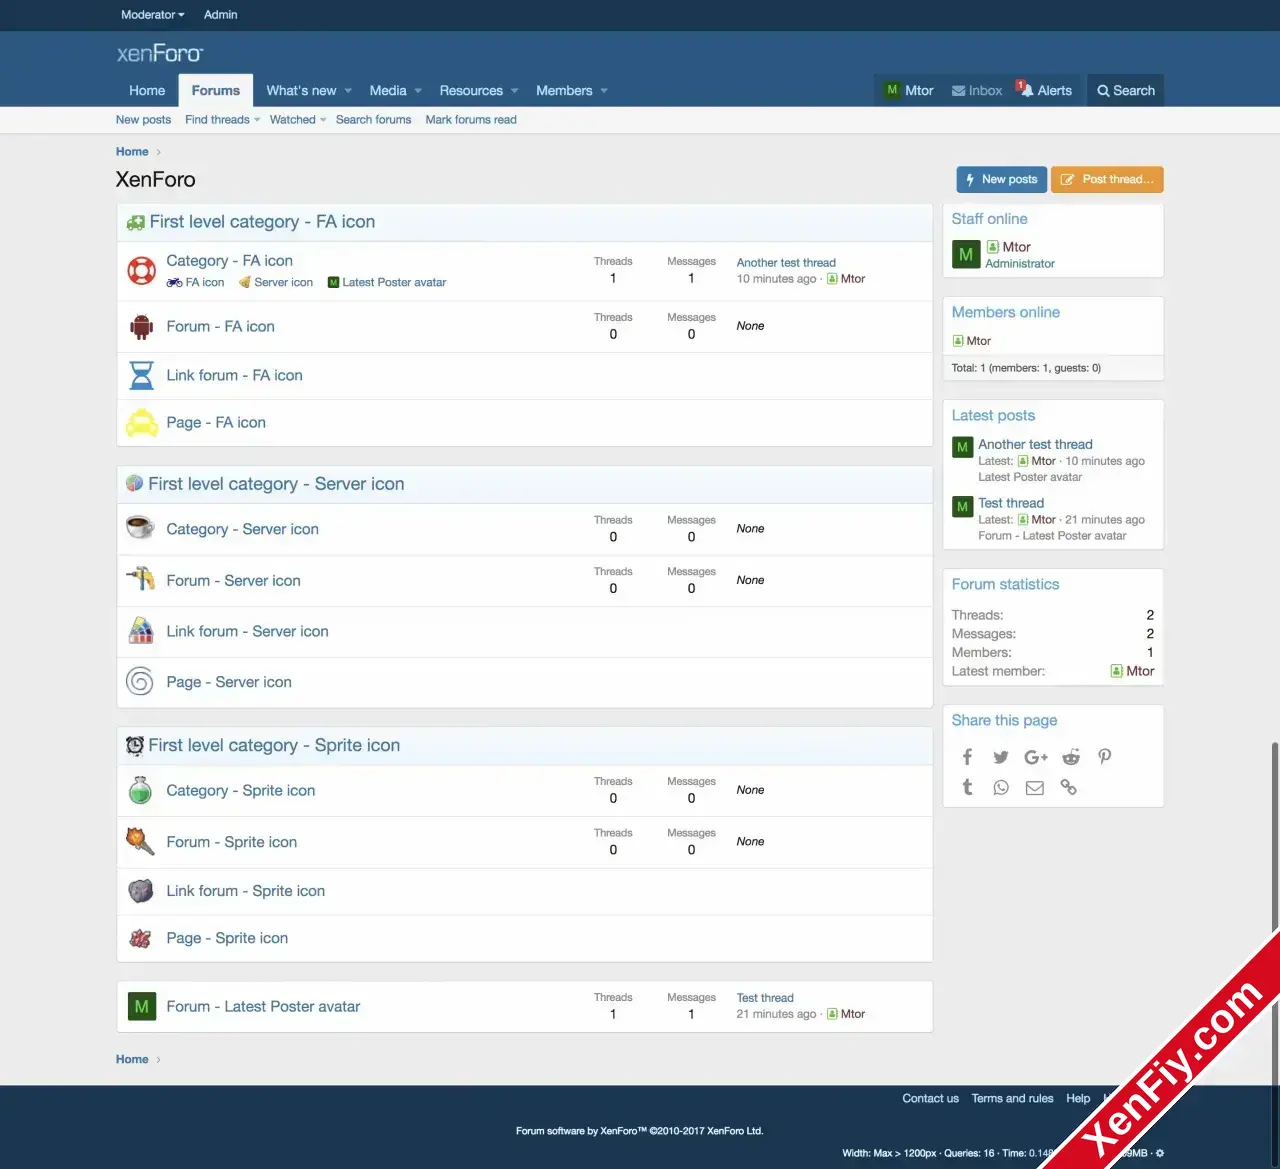
Task: Share this page on Tumblr
Action: coord(967,787)
